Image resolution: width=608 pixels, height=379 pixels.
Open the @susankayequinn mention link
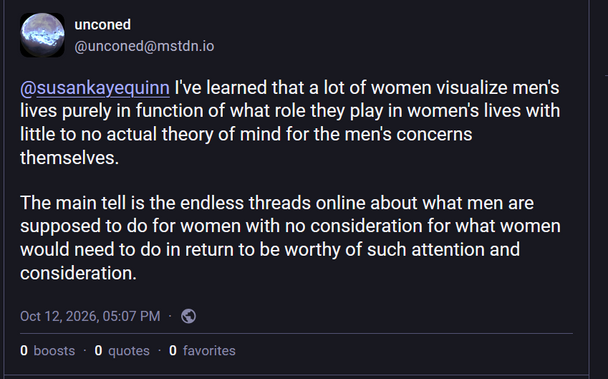point(95,88)
